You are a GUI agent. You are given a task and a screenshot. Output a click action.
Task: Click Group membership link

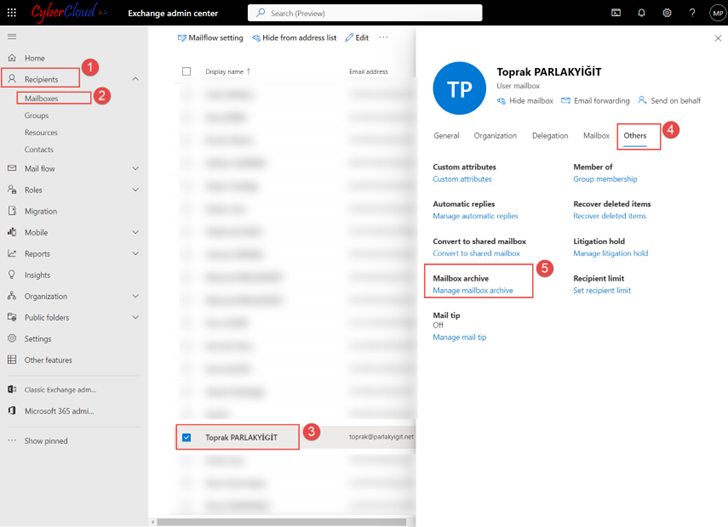click(605, 179)
